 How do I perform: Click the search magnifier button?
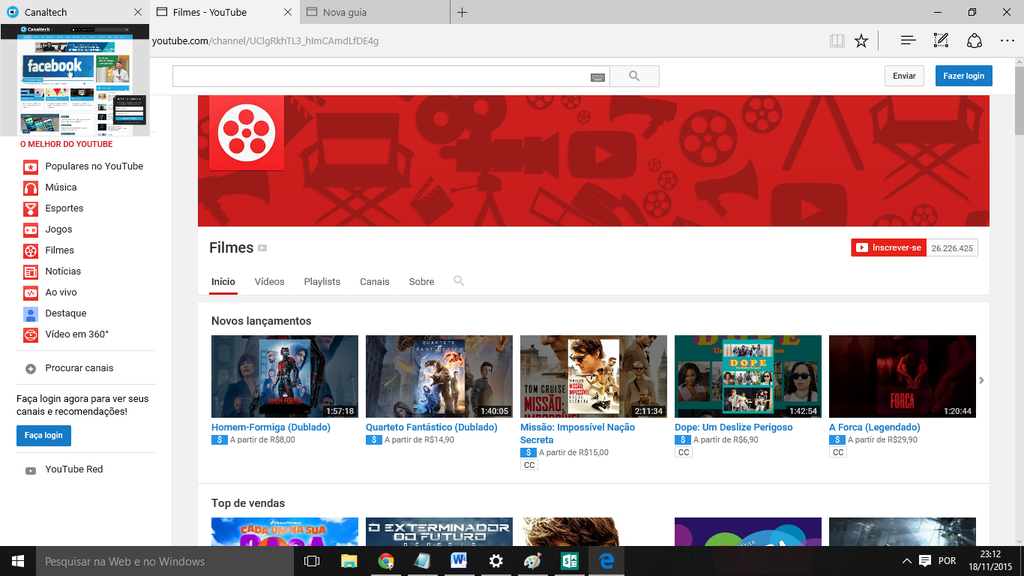pos(634,76)
